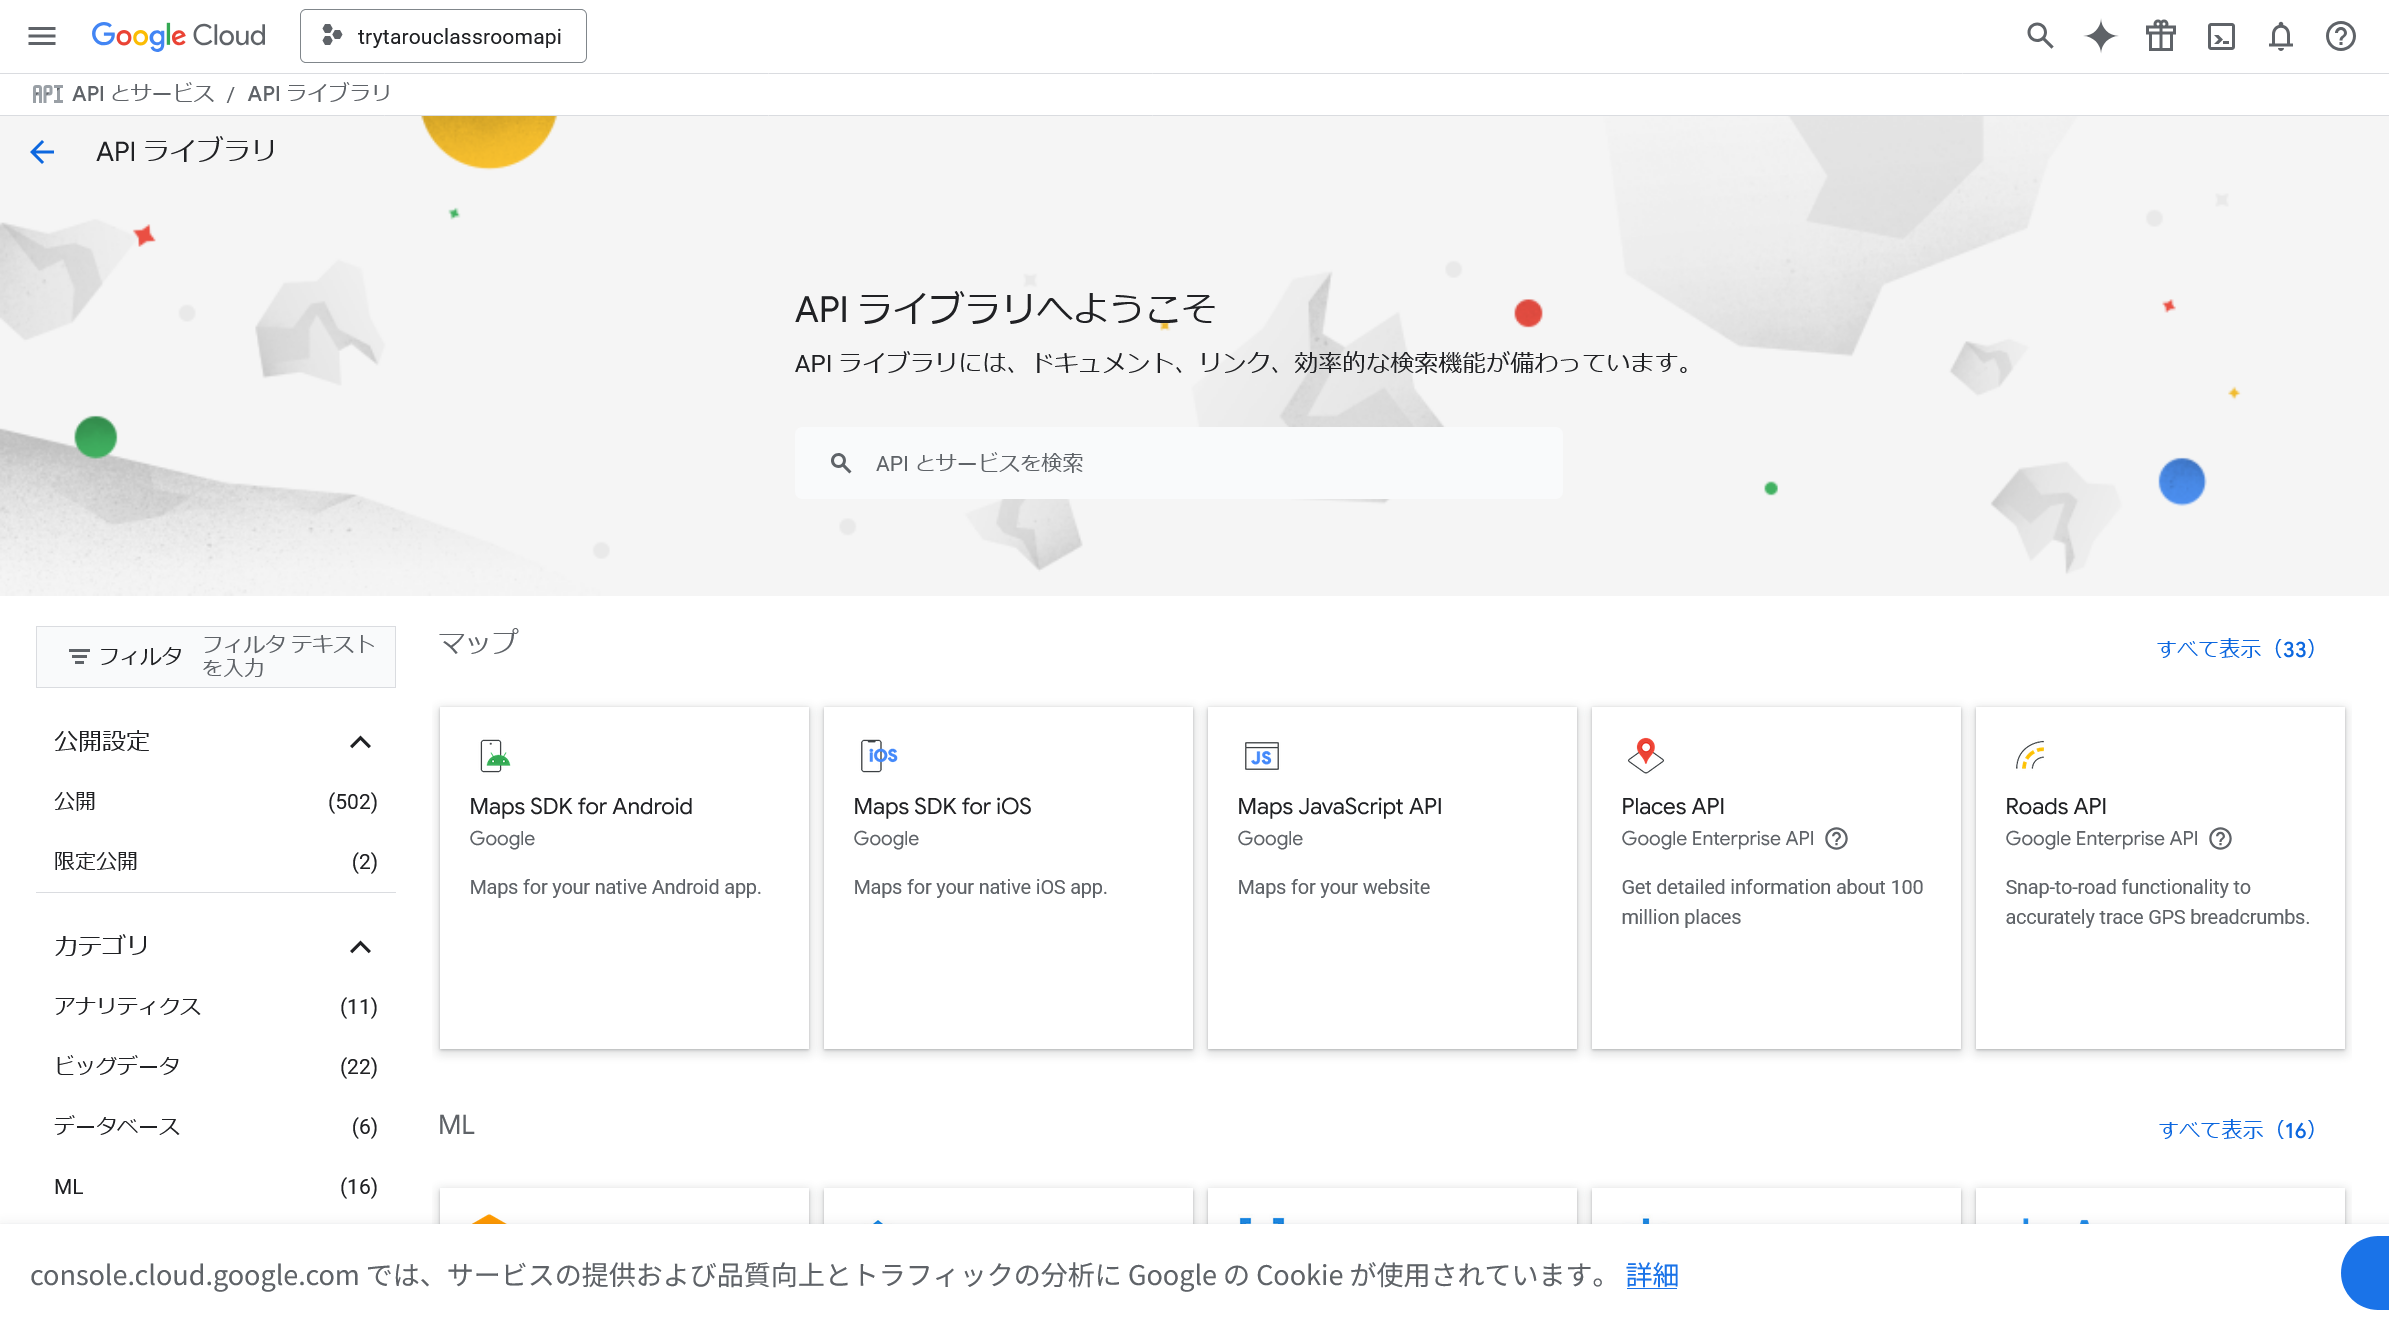Open the notifications bell

click(2281, 36)
